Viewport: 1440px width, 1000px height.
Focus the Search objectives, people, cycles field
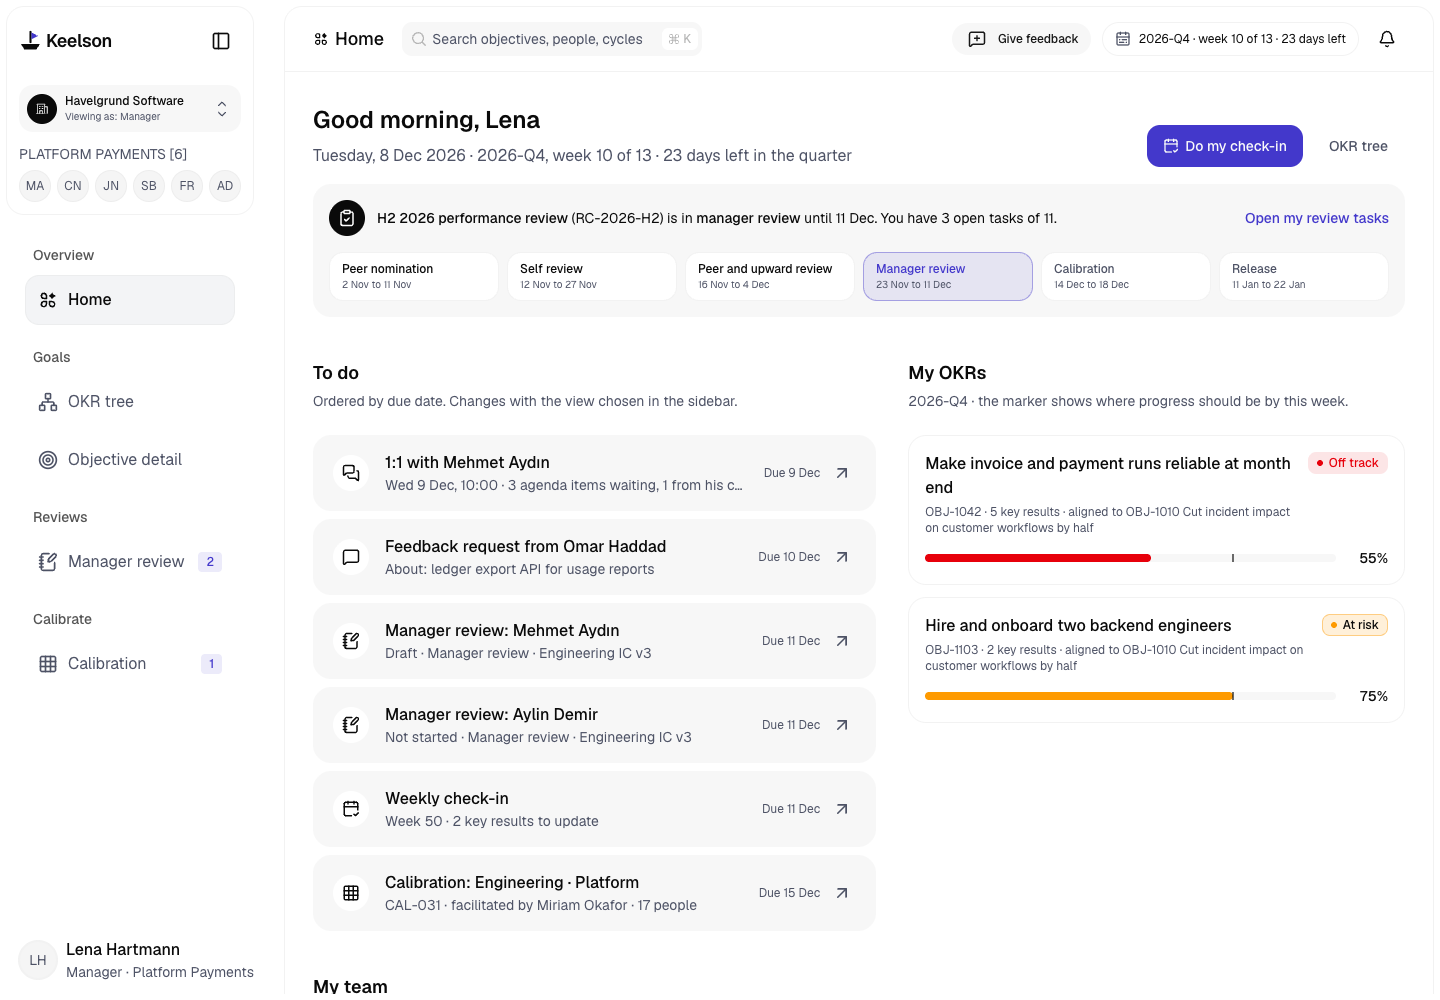point(551,39)
